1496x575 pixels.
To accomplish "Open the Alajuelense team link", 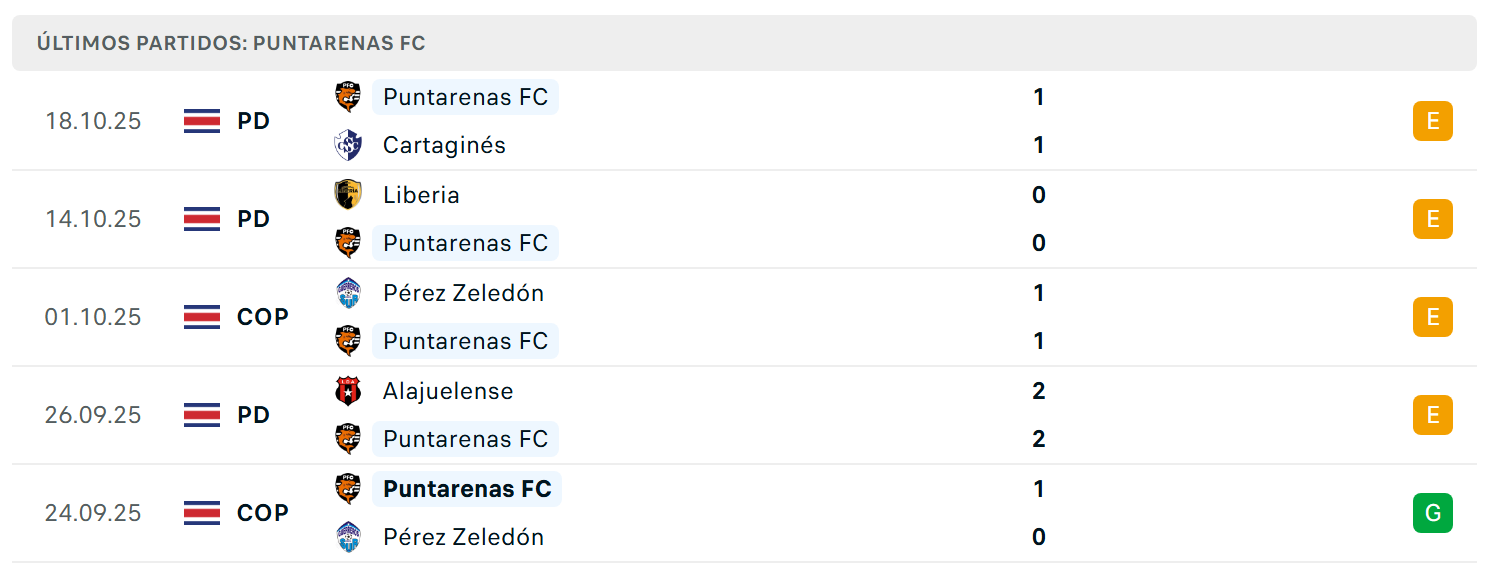I will click(x=448, y=391).
